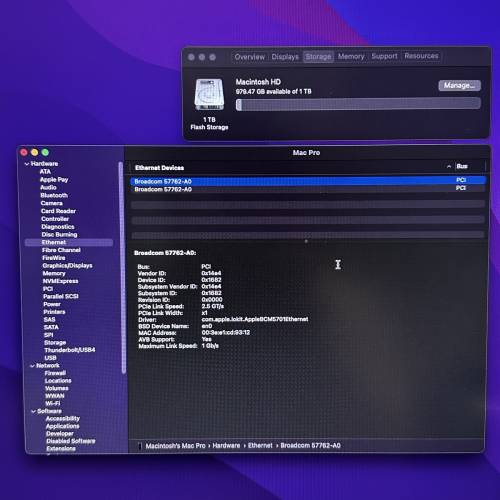500x500 pixels.
Task: Select Firewall under Network
Action: pyautogui.click(x=55, y=373)
